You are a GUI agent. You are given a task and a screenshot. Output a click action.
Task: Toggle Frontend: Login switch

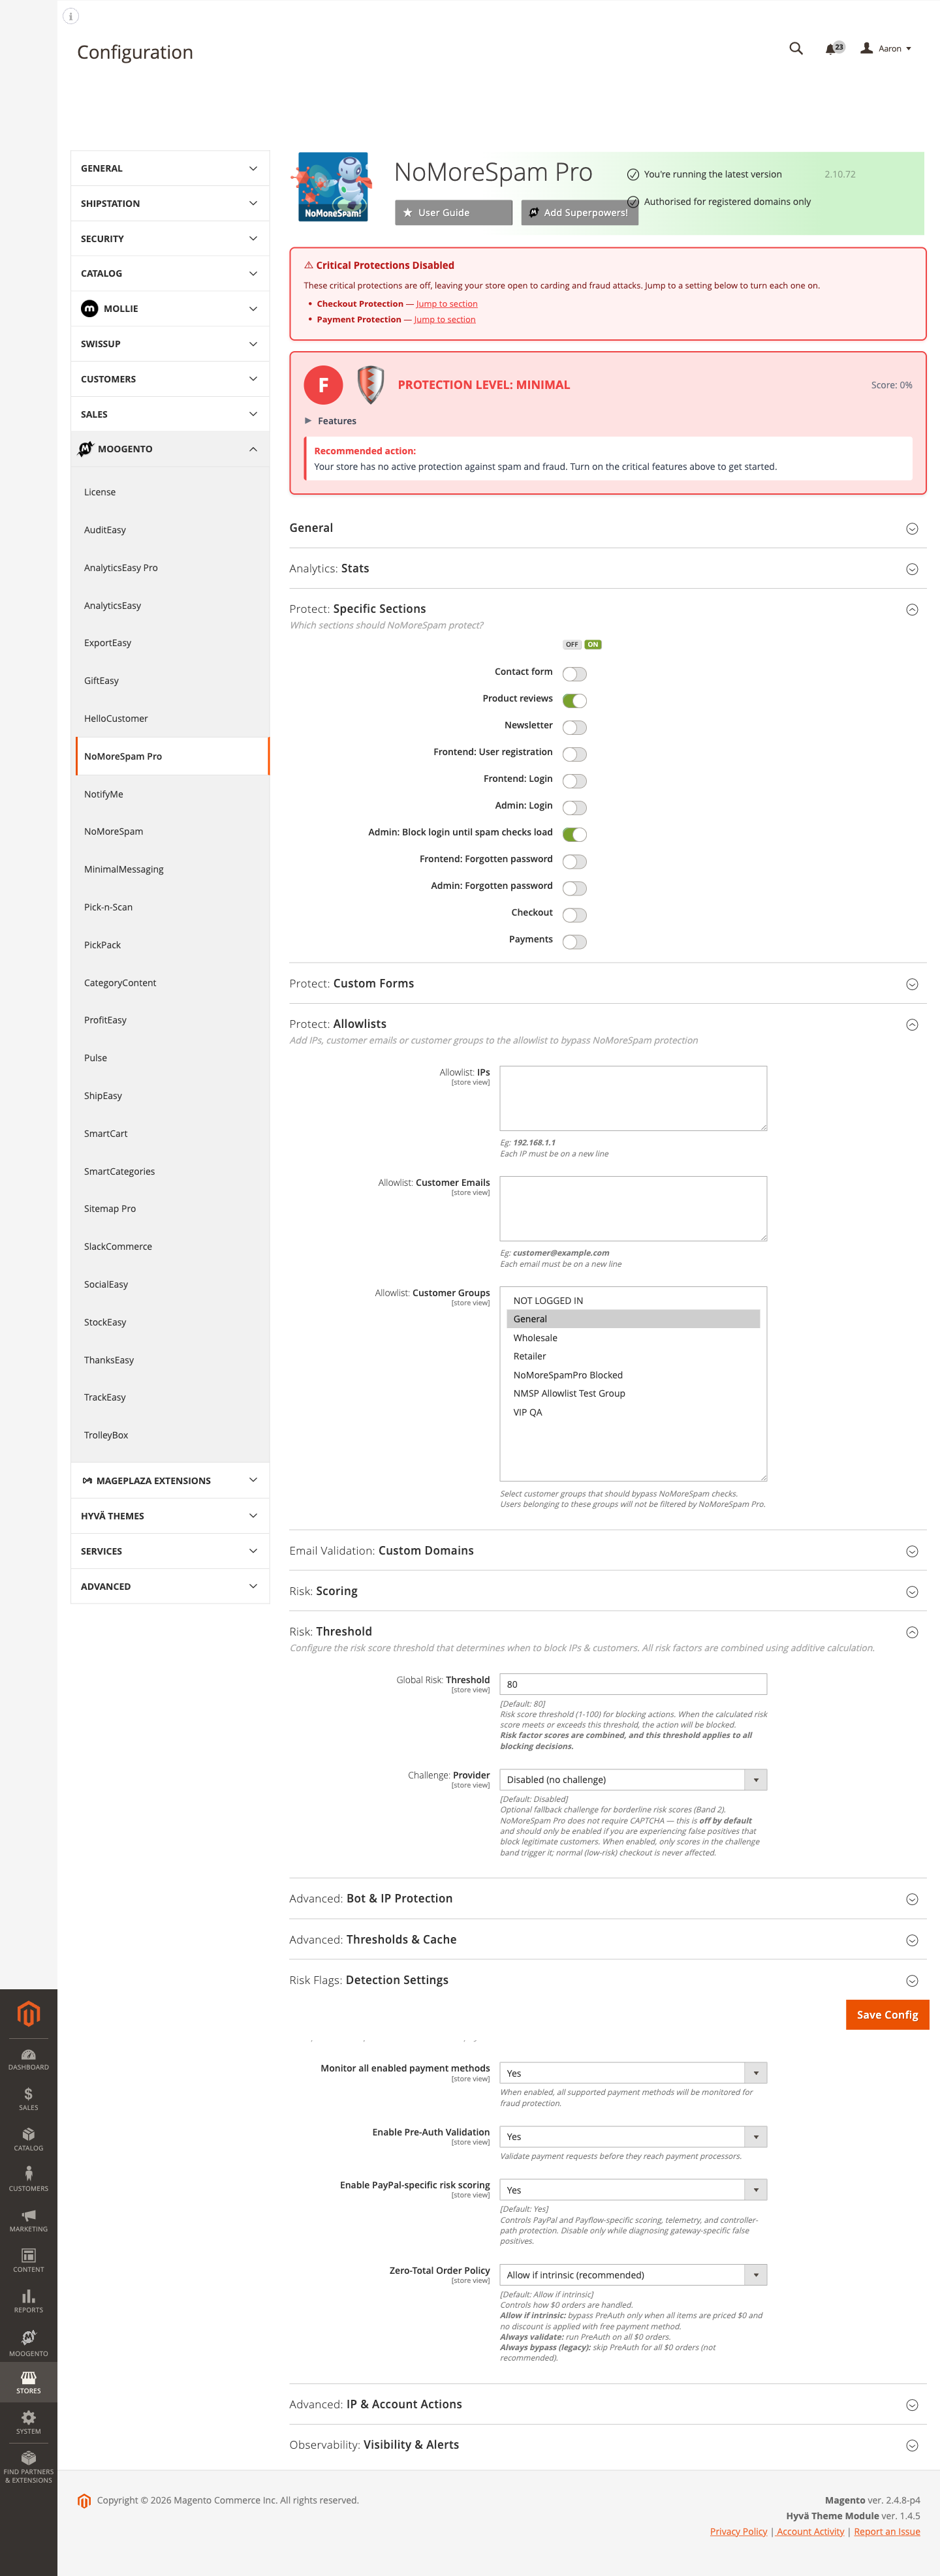[574, 781]
